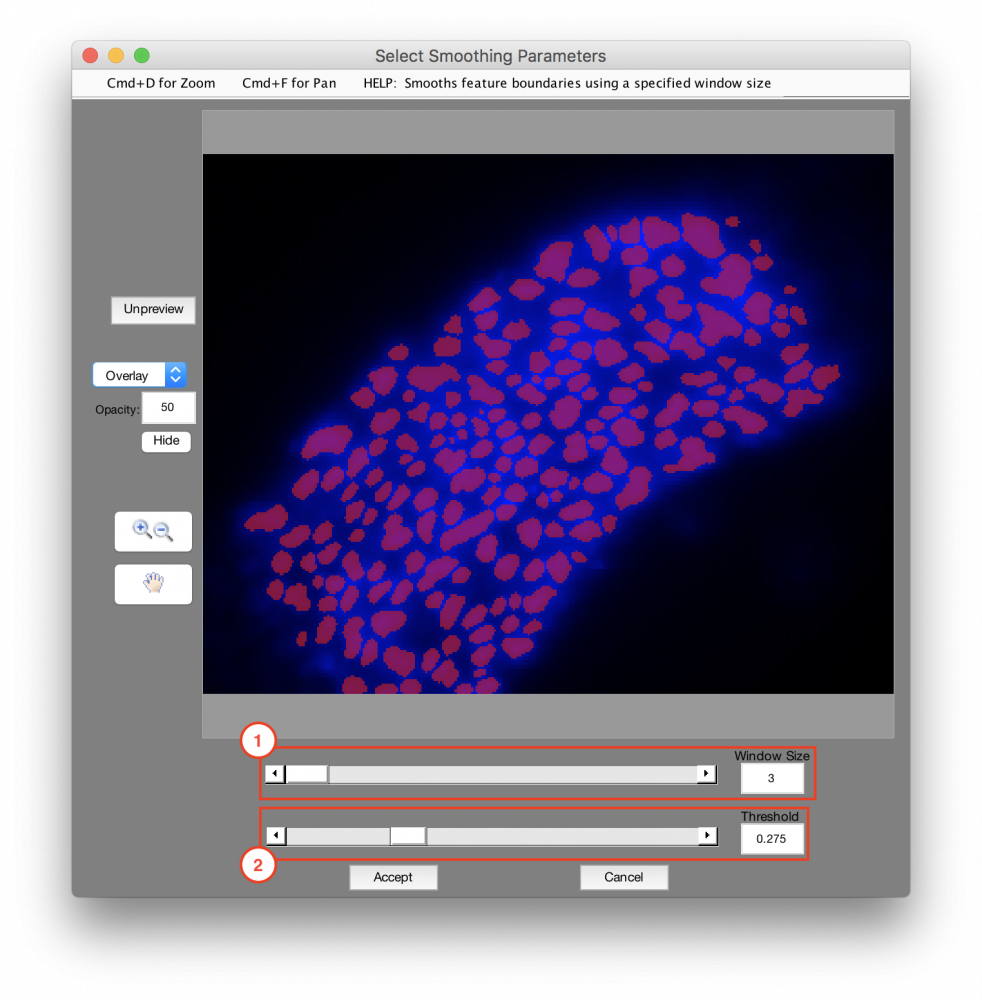Cancel the smoothing dialog
Viewport: 982px width, 1000px height.
click(624, 877)
